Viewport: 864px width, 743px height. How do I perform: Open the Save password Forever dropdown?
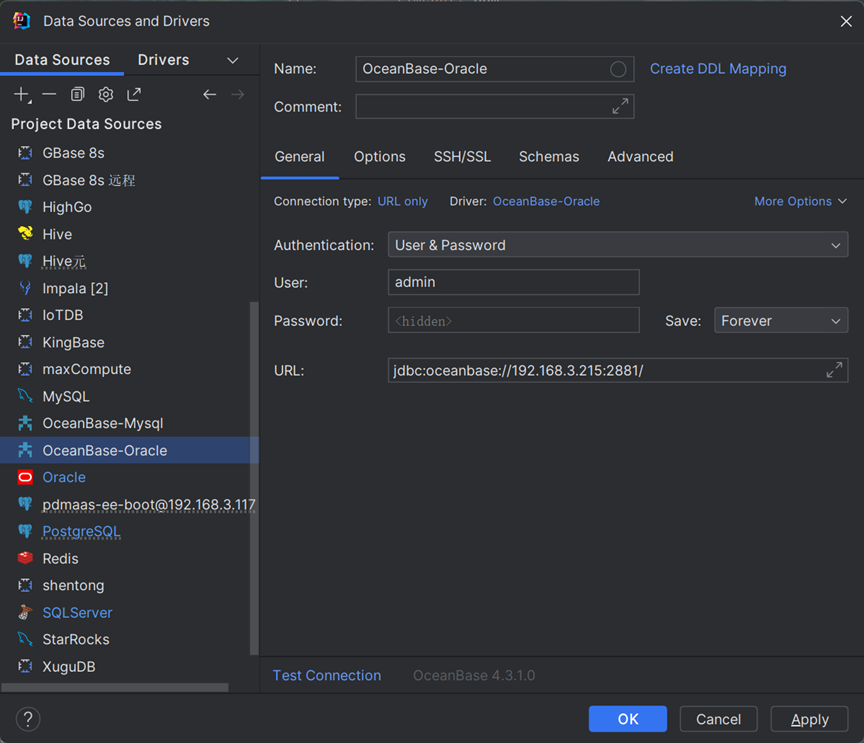[780, 321]
